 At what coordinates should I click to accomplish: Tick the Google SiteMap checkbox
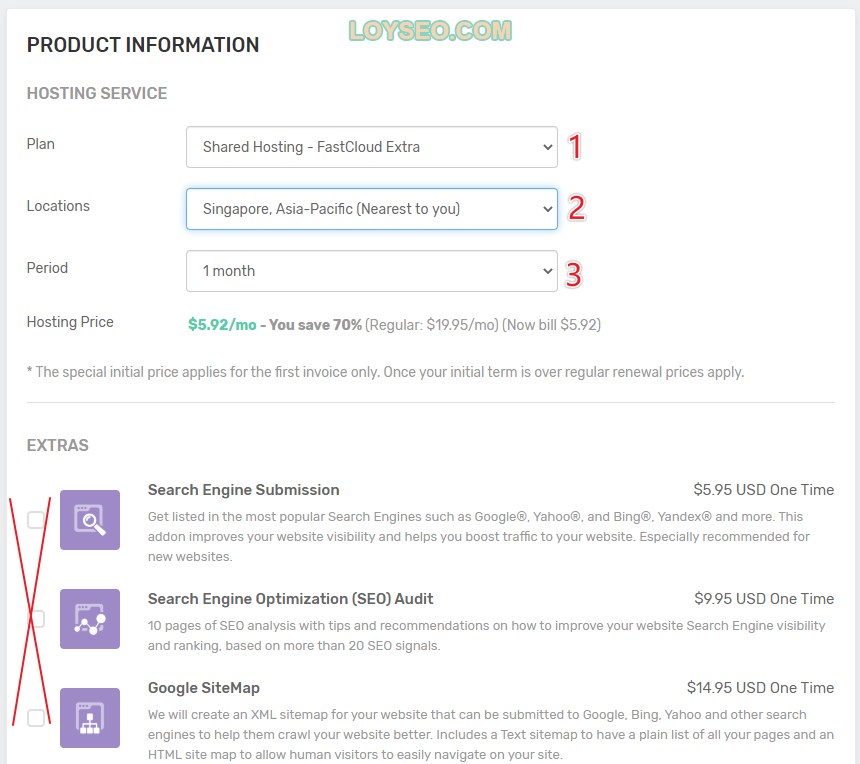[x=36, y=717]
